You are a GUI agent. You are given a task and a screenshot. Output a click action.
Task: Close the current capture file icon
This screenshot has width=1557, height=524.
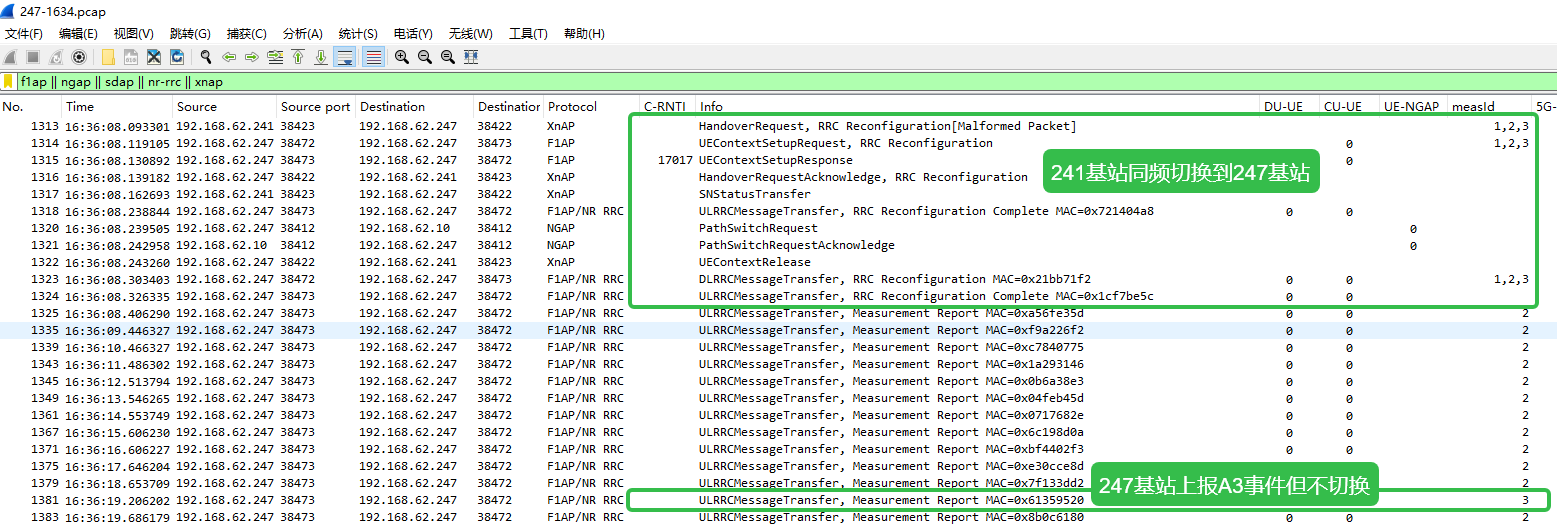click(x=154, y=57)
